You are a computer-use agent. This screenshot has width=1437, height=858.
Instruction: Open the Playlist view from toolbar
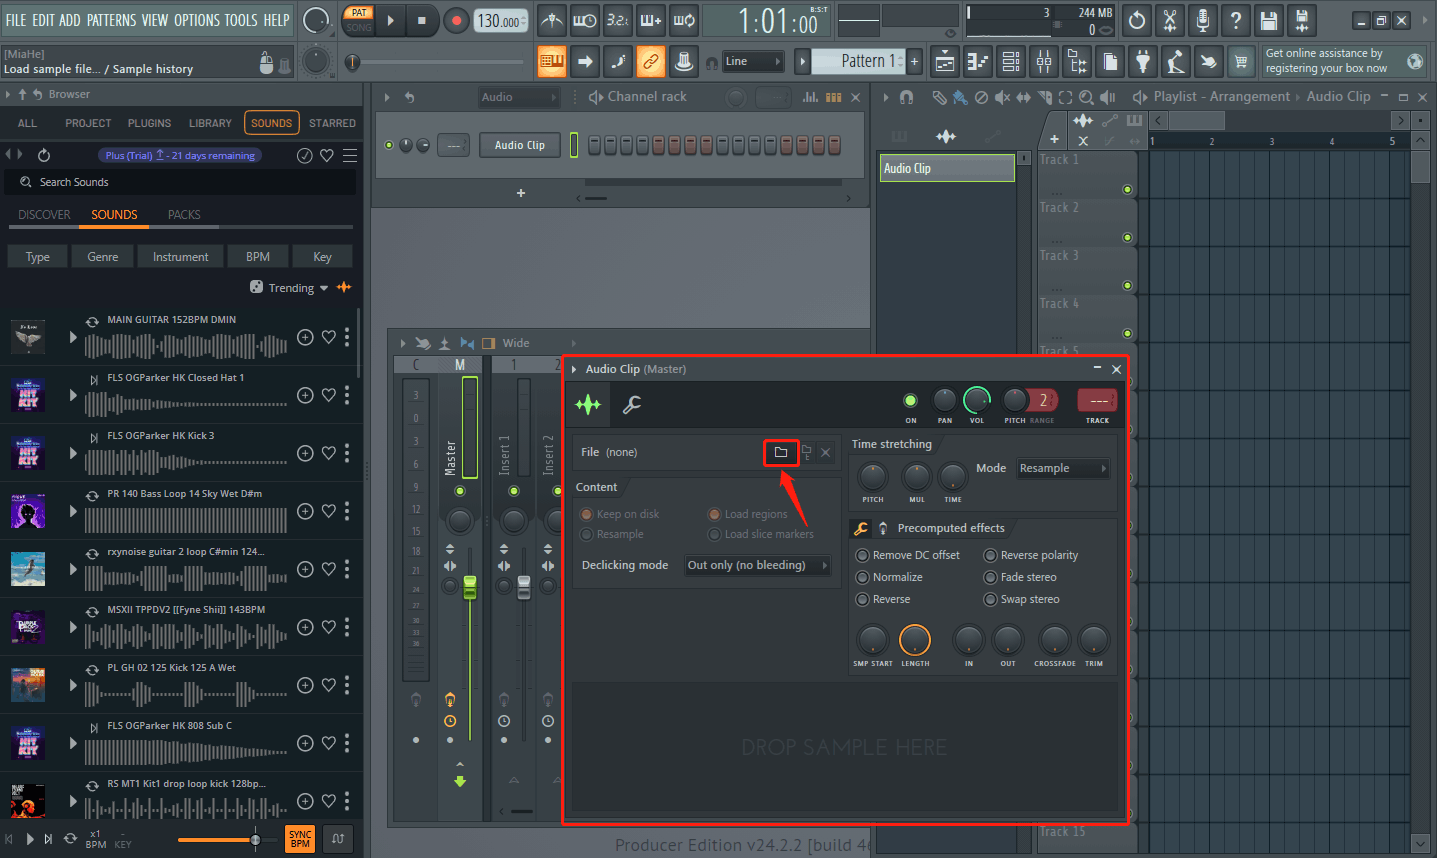tap(945, 62)
